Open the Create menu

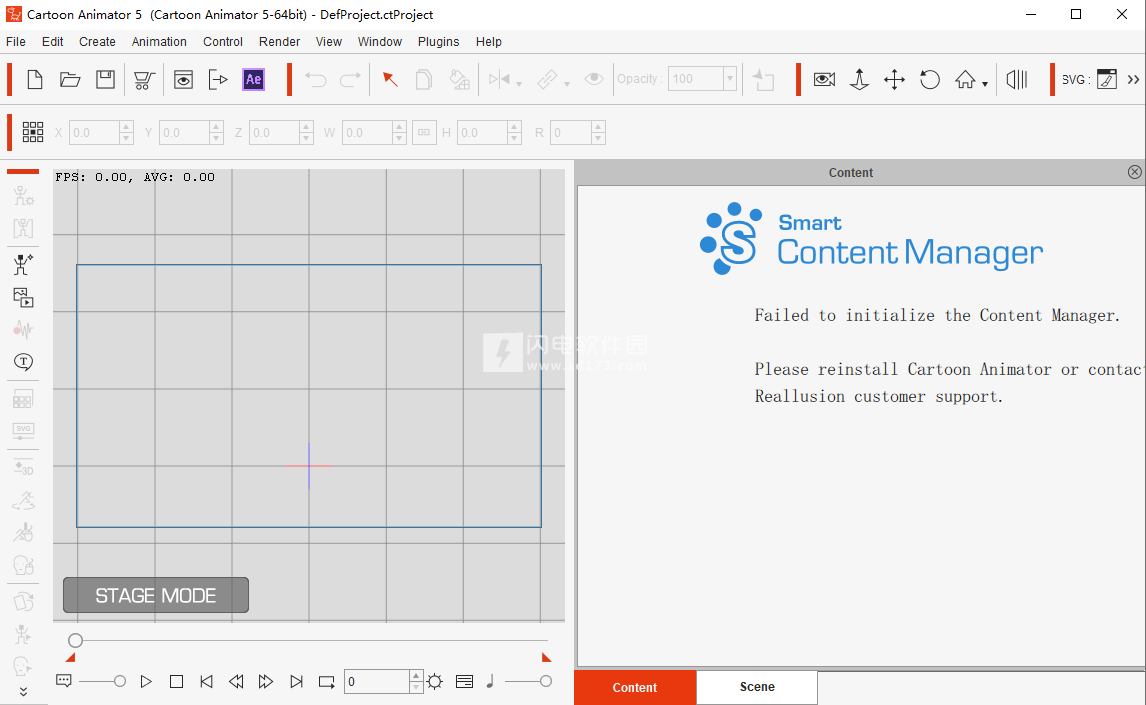pyautogui.click(x=97, y=42)
